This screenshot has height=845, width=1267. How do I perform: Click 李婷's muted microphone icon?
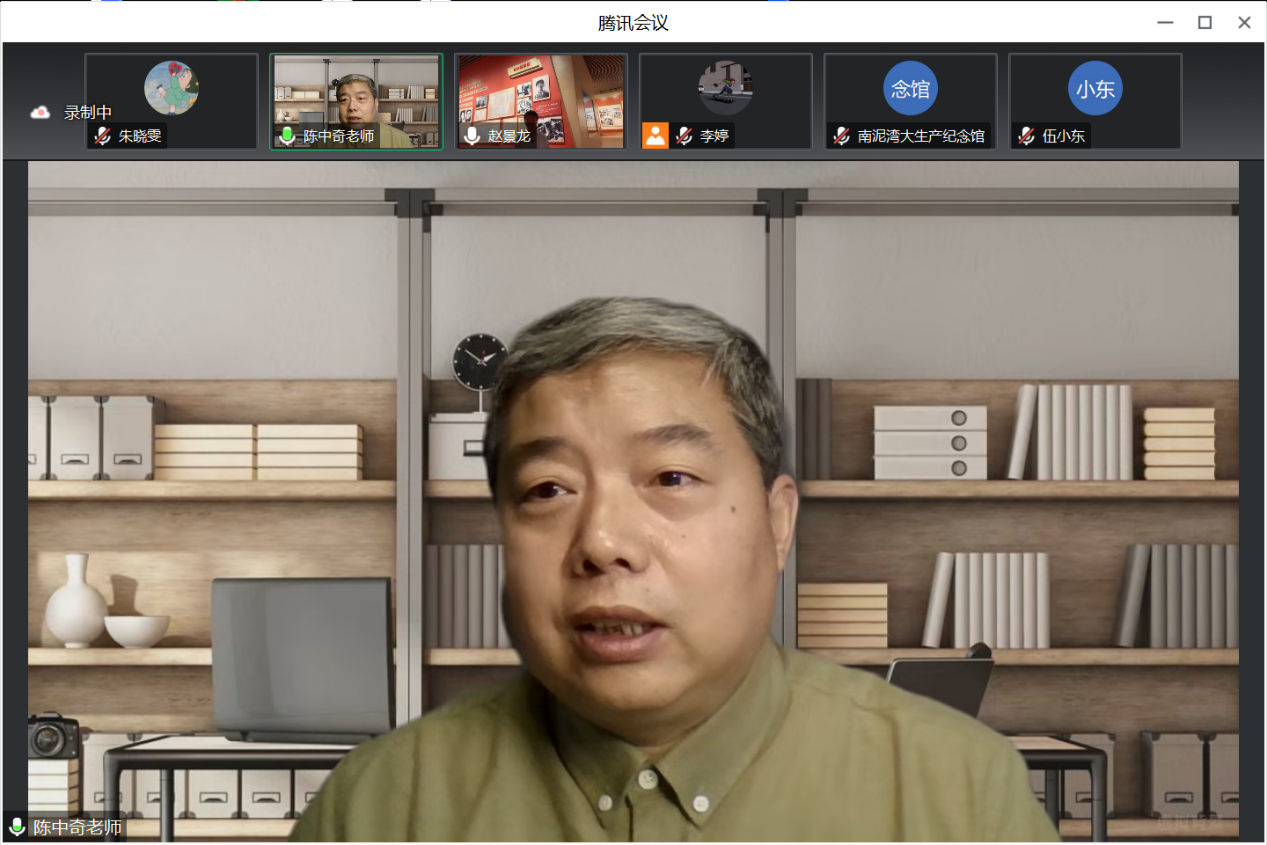tap(684, 136)
